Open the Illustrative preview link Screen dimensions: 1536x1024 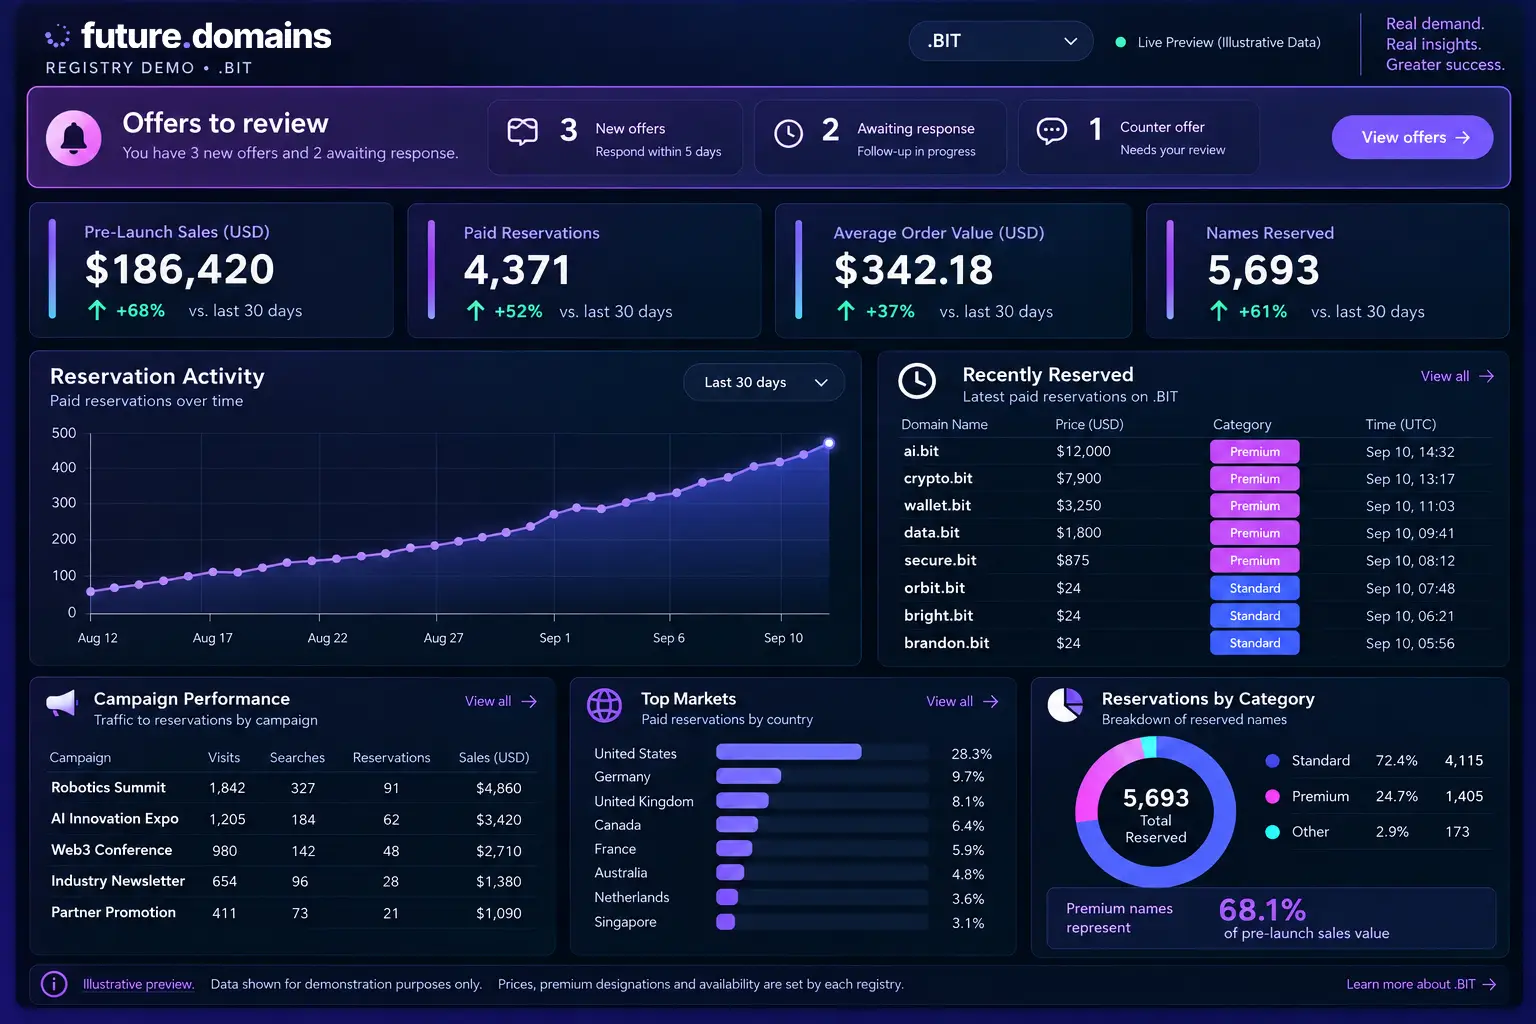tap(138, 984)
